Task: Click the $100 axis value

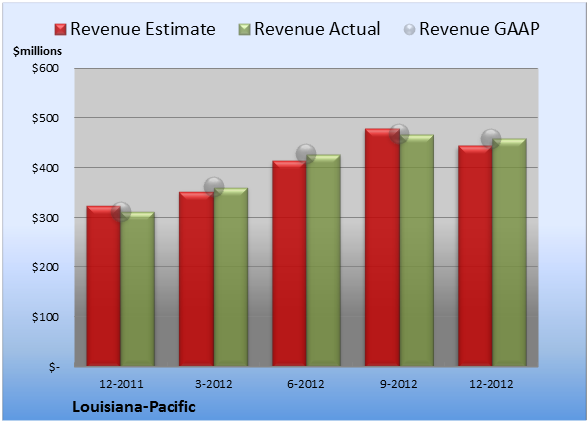Action: click(45, 317)
